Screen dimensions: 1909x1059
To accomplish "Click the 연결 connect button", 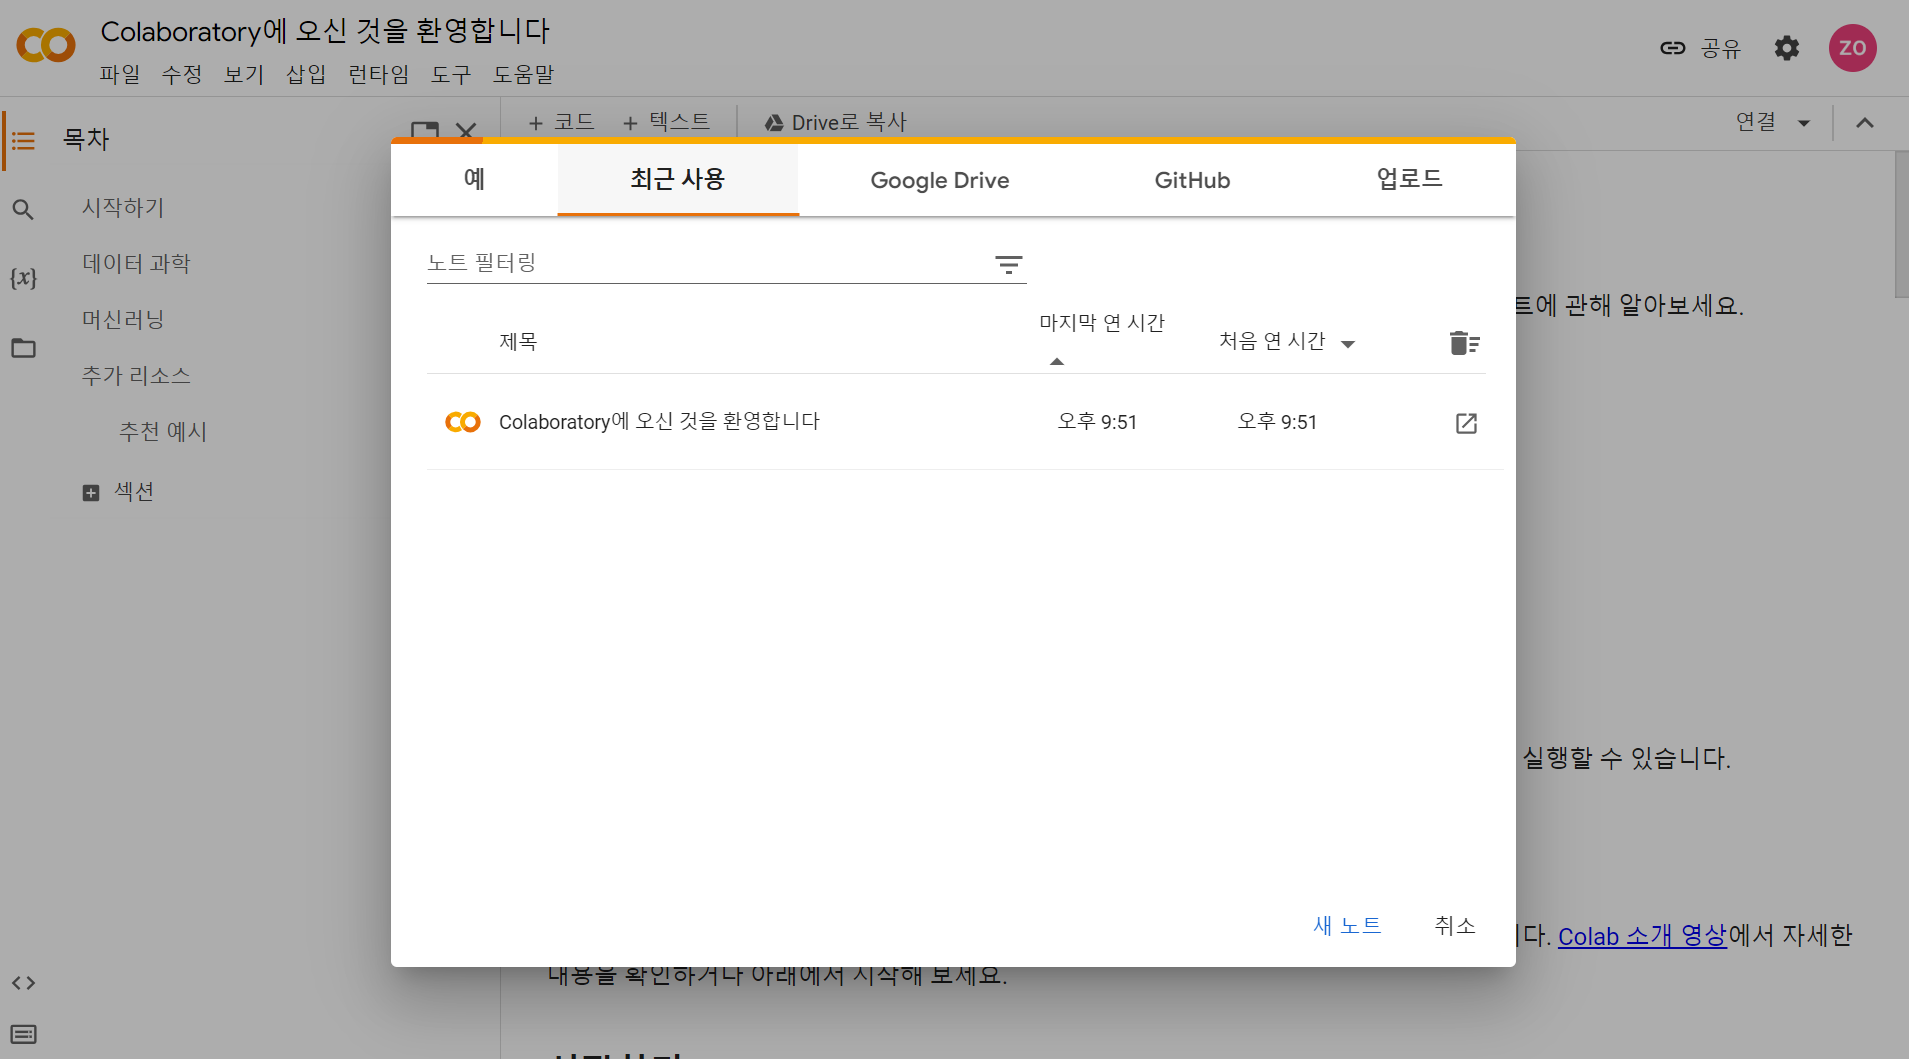I will (1756, 122).
